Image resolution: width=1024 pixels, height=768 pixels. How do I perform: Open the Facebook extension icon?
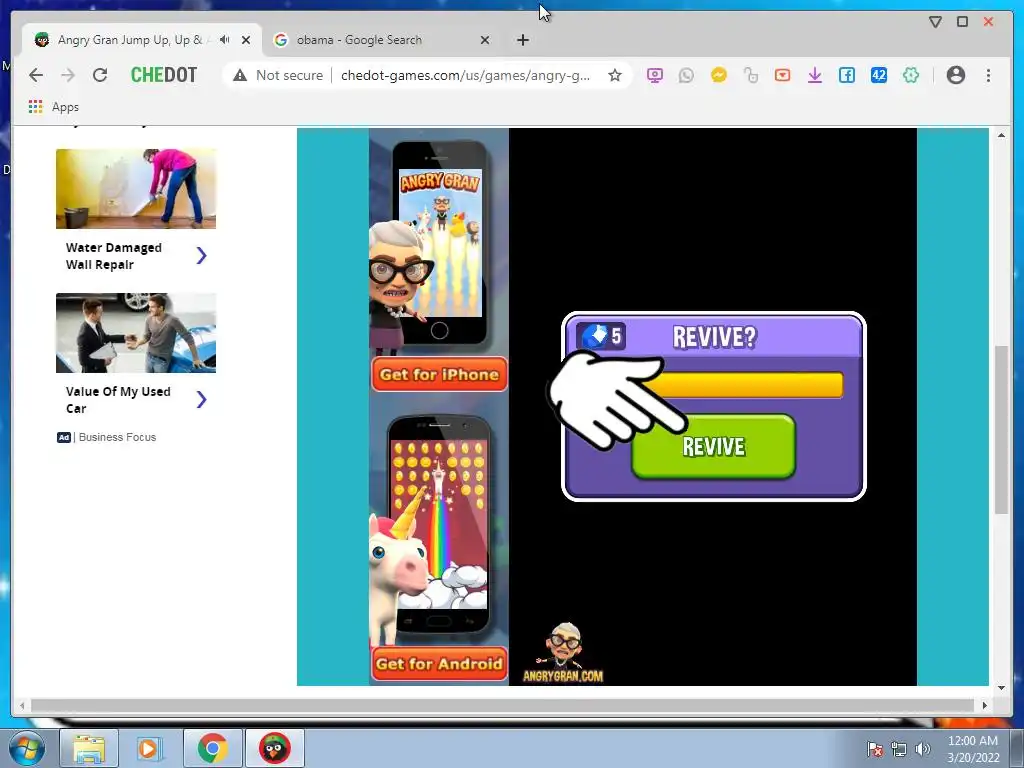click(x=846, y=75)
